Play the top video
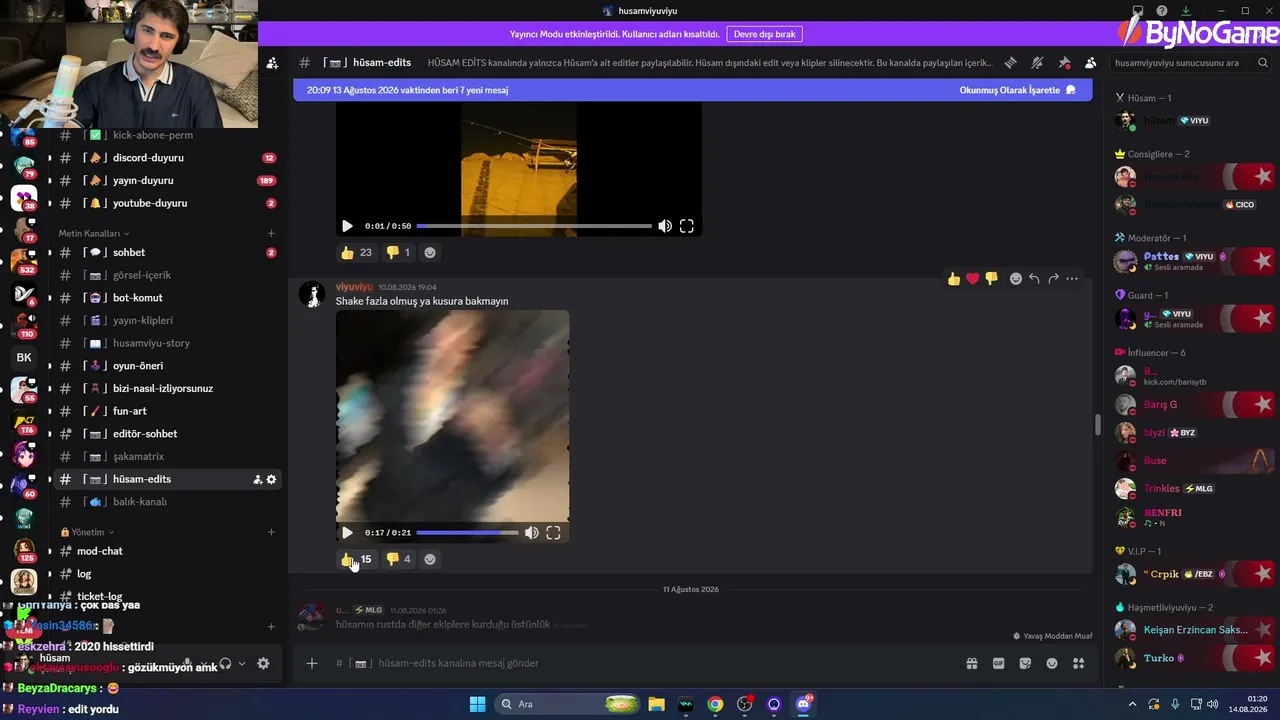The width and height of the screenshot is (1280, 720). point(347,226)
